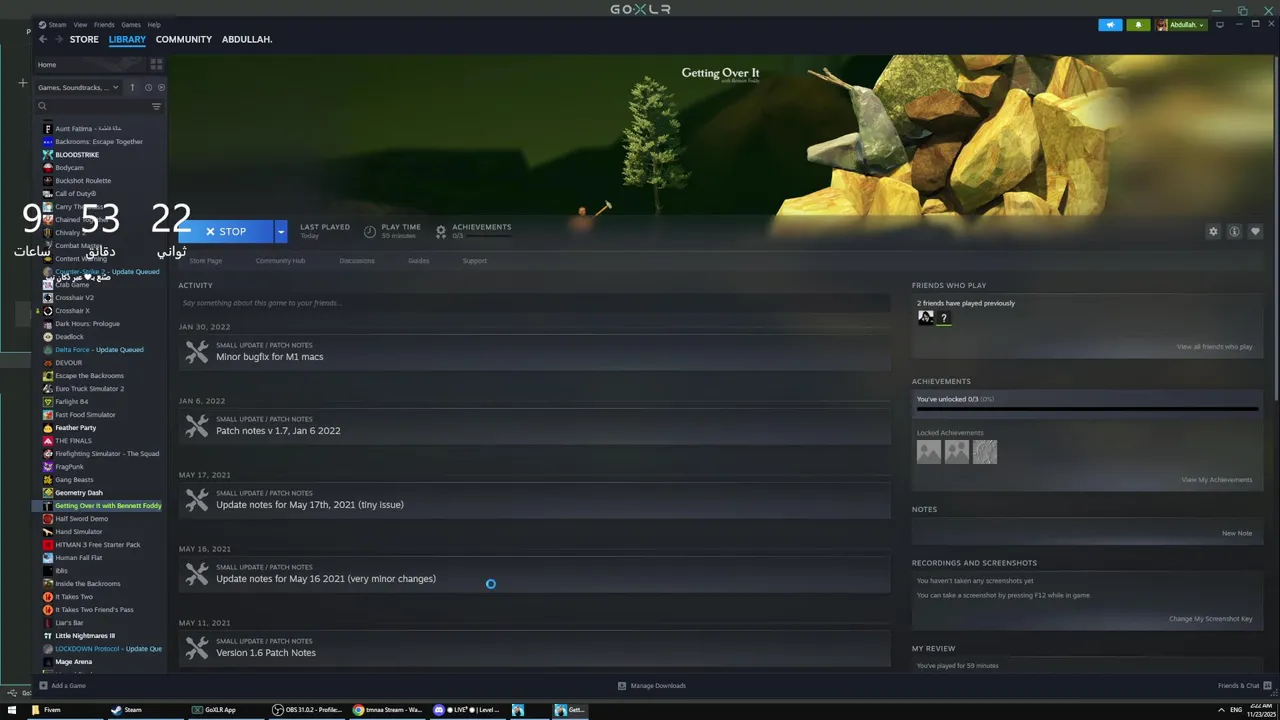This screenshot has width=1280, height=720.
Task: Open game settings gear icon
Action: tap(1213, 232)
